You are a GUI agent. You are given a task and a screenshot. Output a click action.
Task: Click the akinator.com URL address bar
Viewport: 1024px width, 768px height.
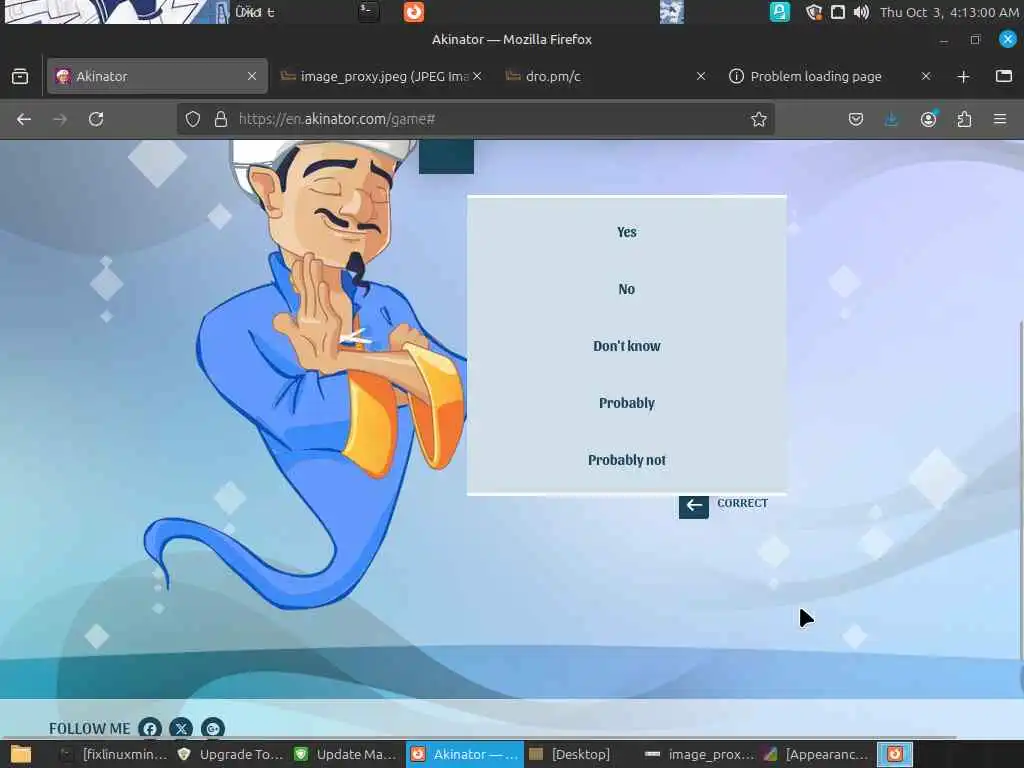[x=475, y=119]
